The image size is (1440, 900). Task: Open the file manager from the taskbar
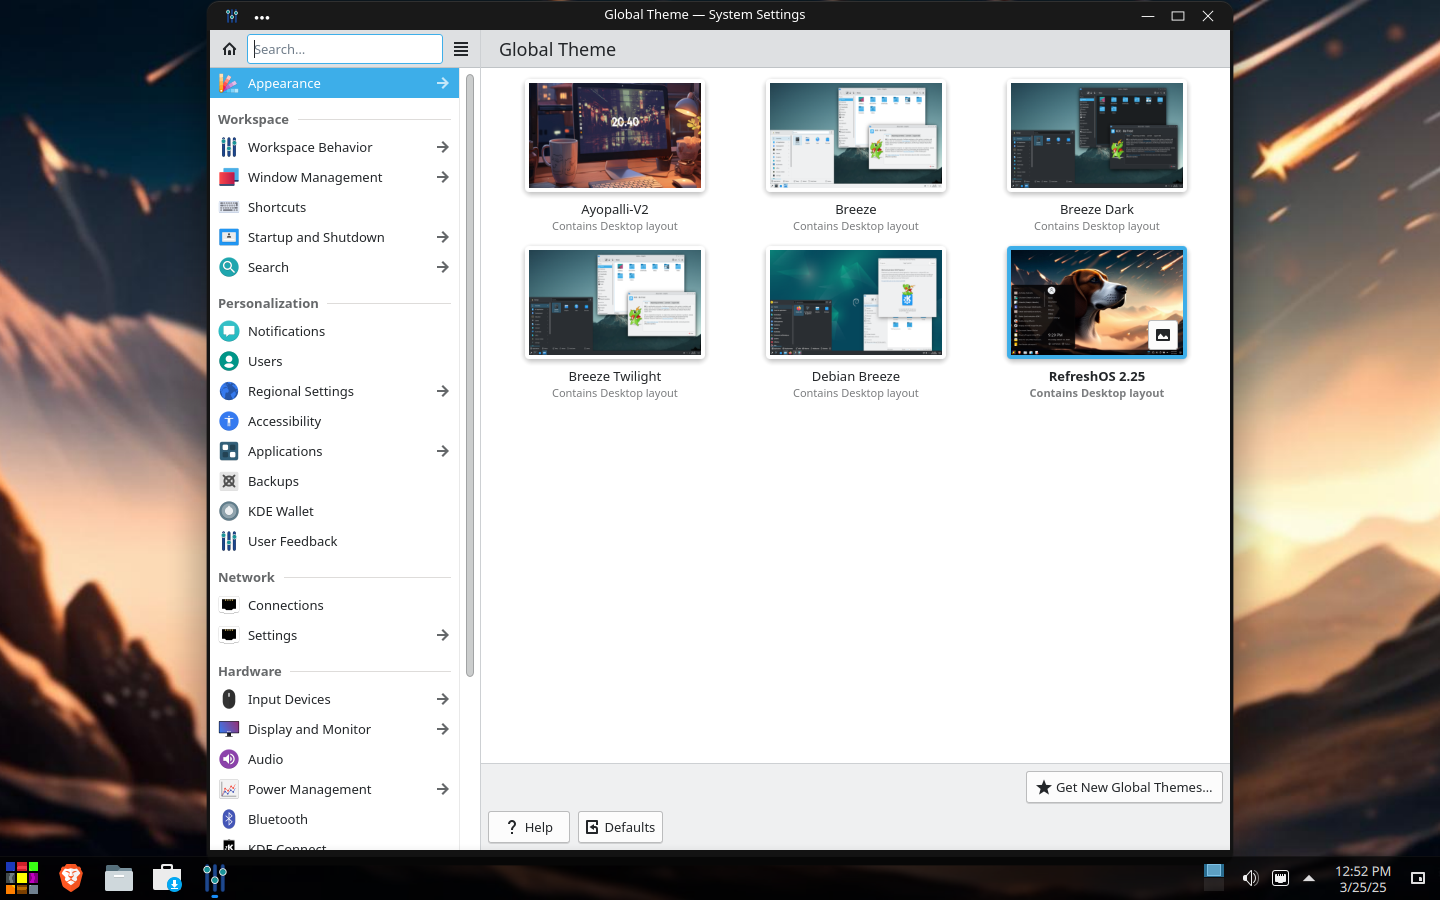119,878
